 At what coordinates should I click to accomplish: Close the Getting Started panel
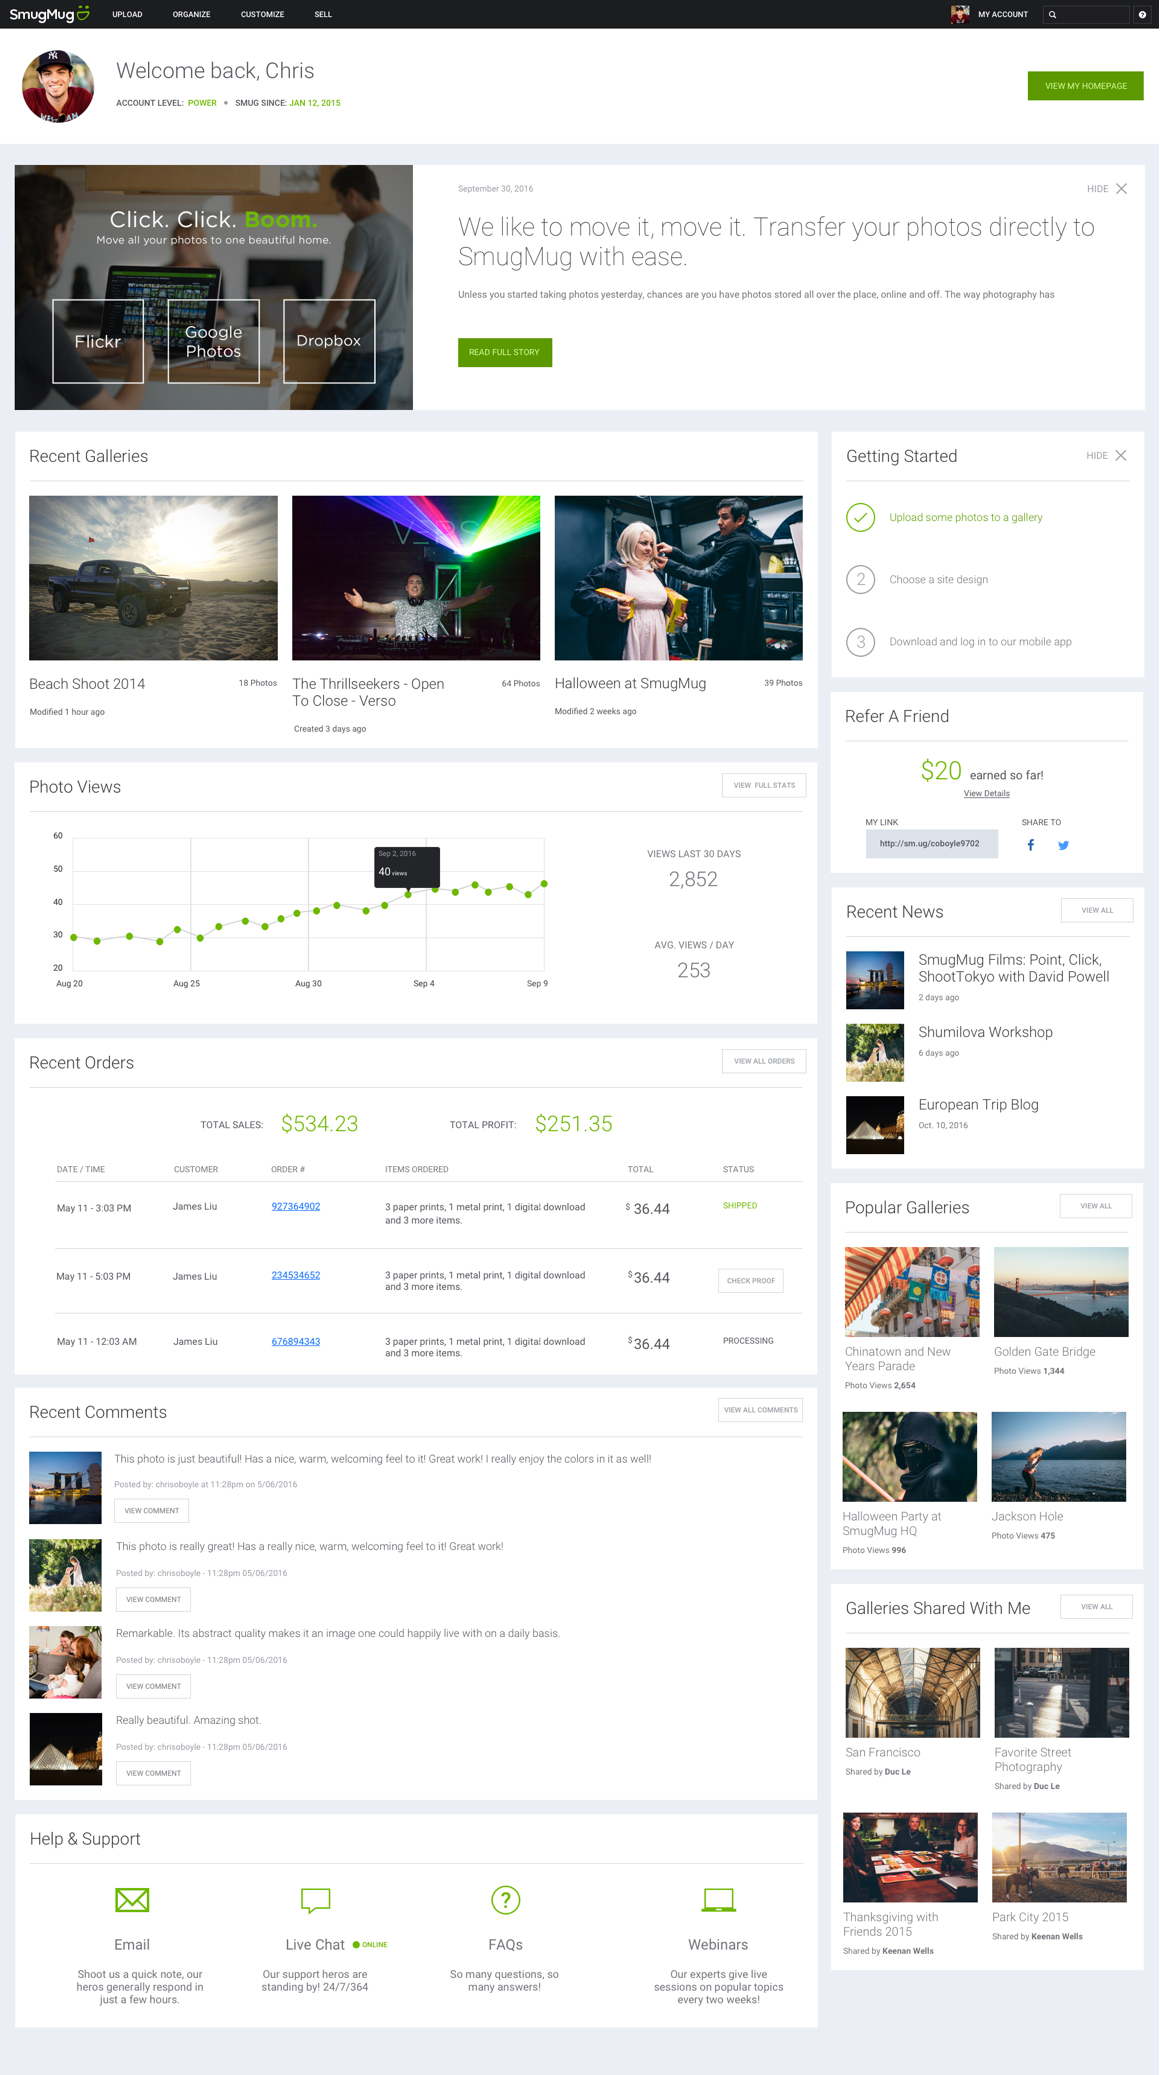[x=1121, y=456]
